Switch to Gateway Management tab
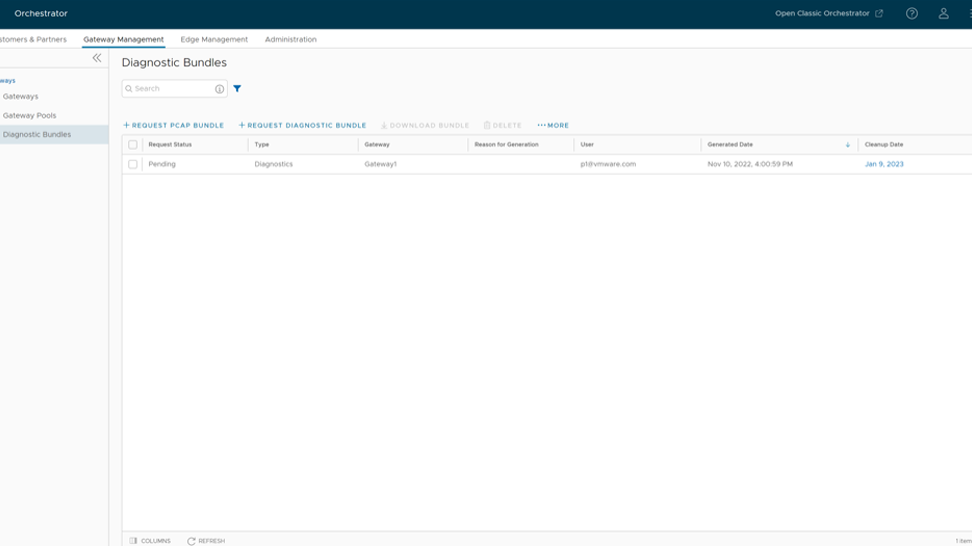The width and height of the screenshot is (972, 546). pos(123,39)
